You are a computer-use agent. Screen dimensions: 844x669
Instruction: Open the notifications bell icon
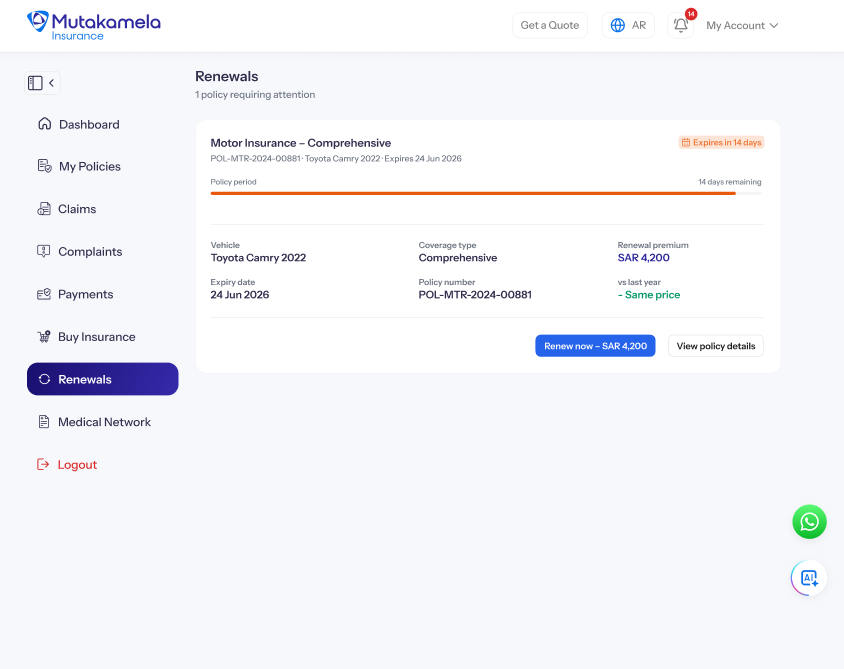click(680, 25)
